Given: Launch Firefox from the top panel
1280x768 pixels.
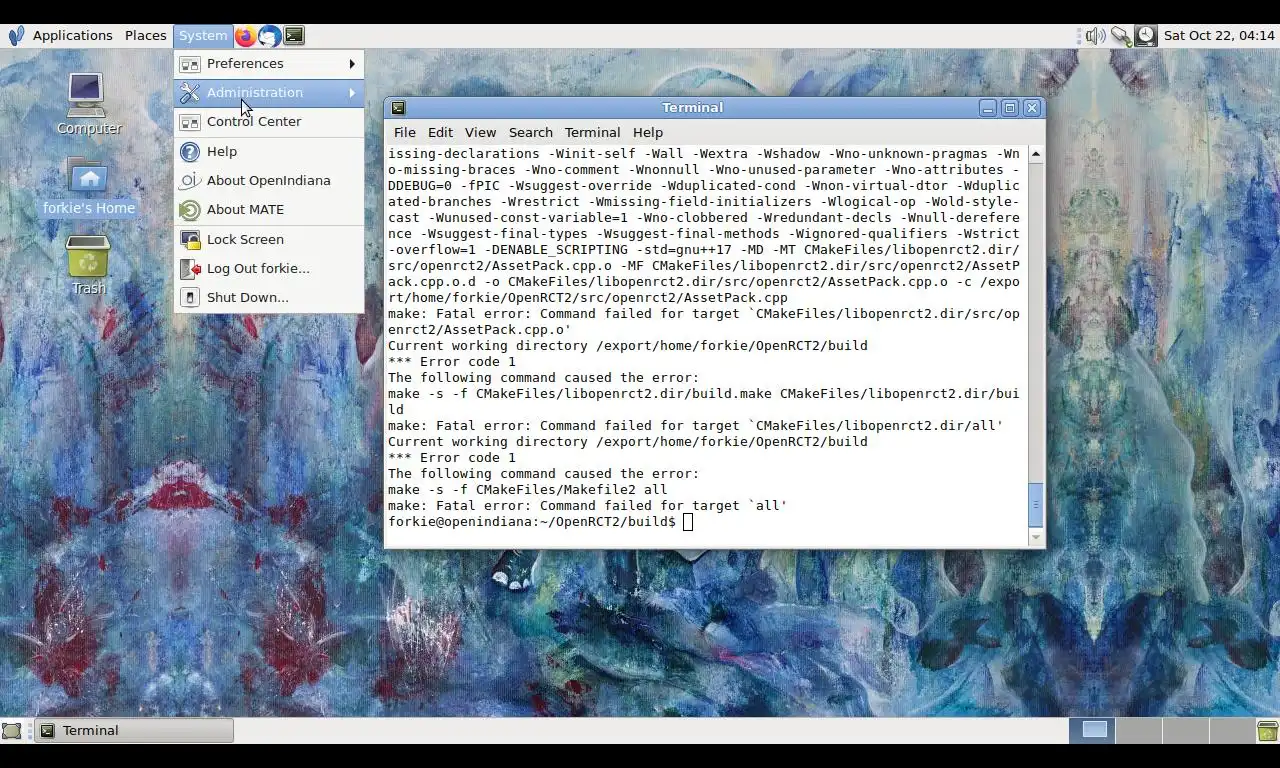Looking at the screenshot, I should point(245,36).
